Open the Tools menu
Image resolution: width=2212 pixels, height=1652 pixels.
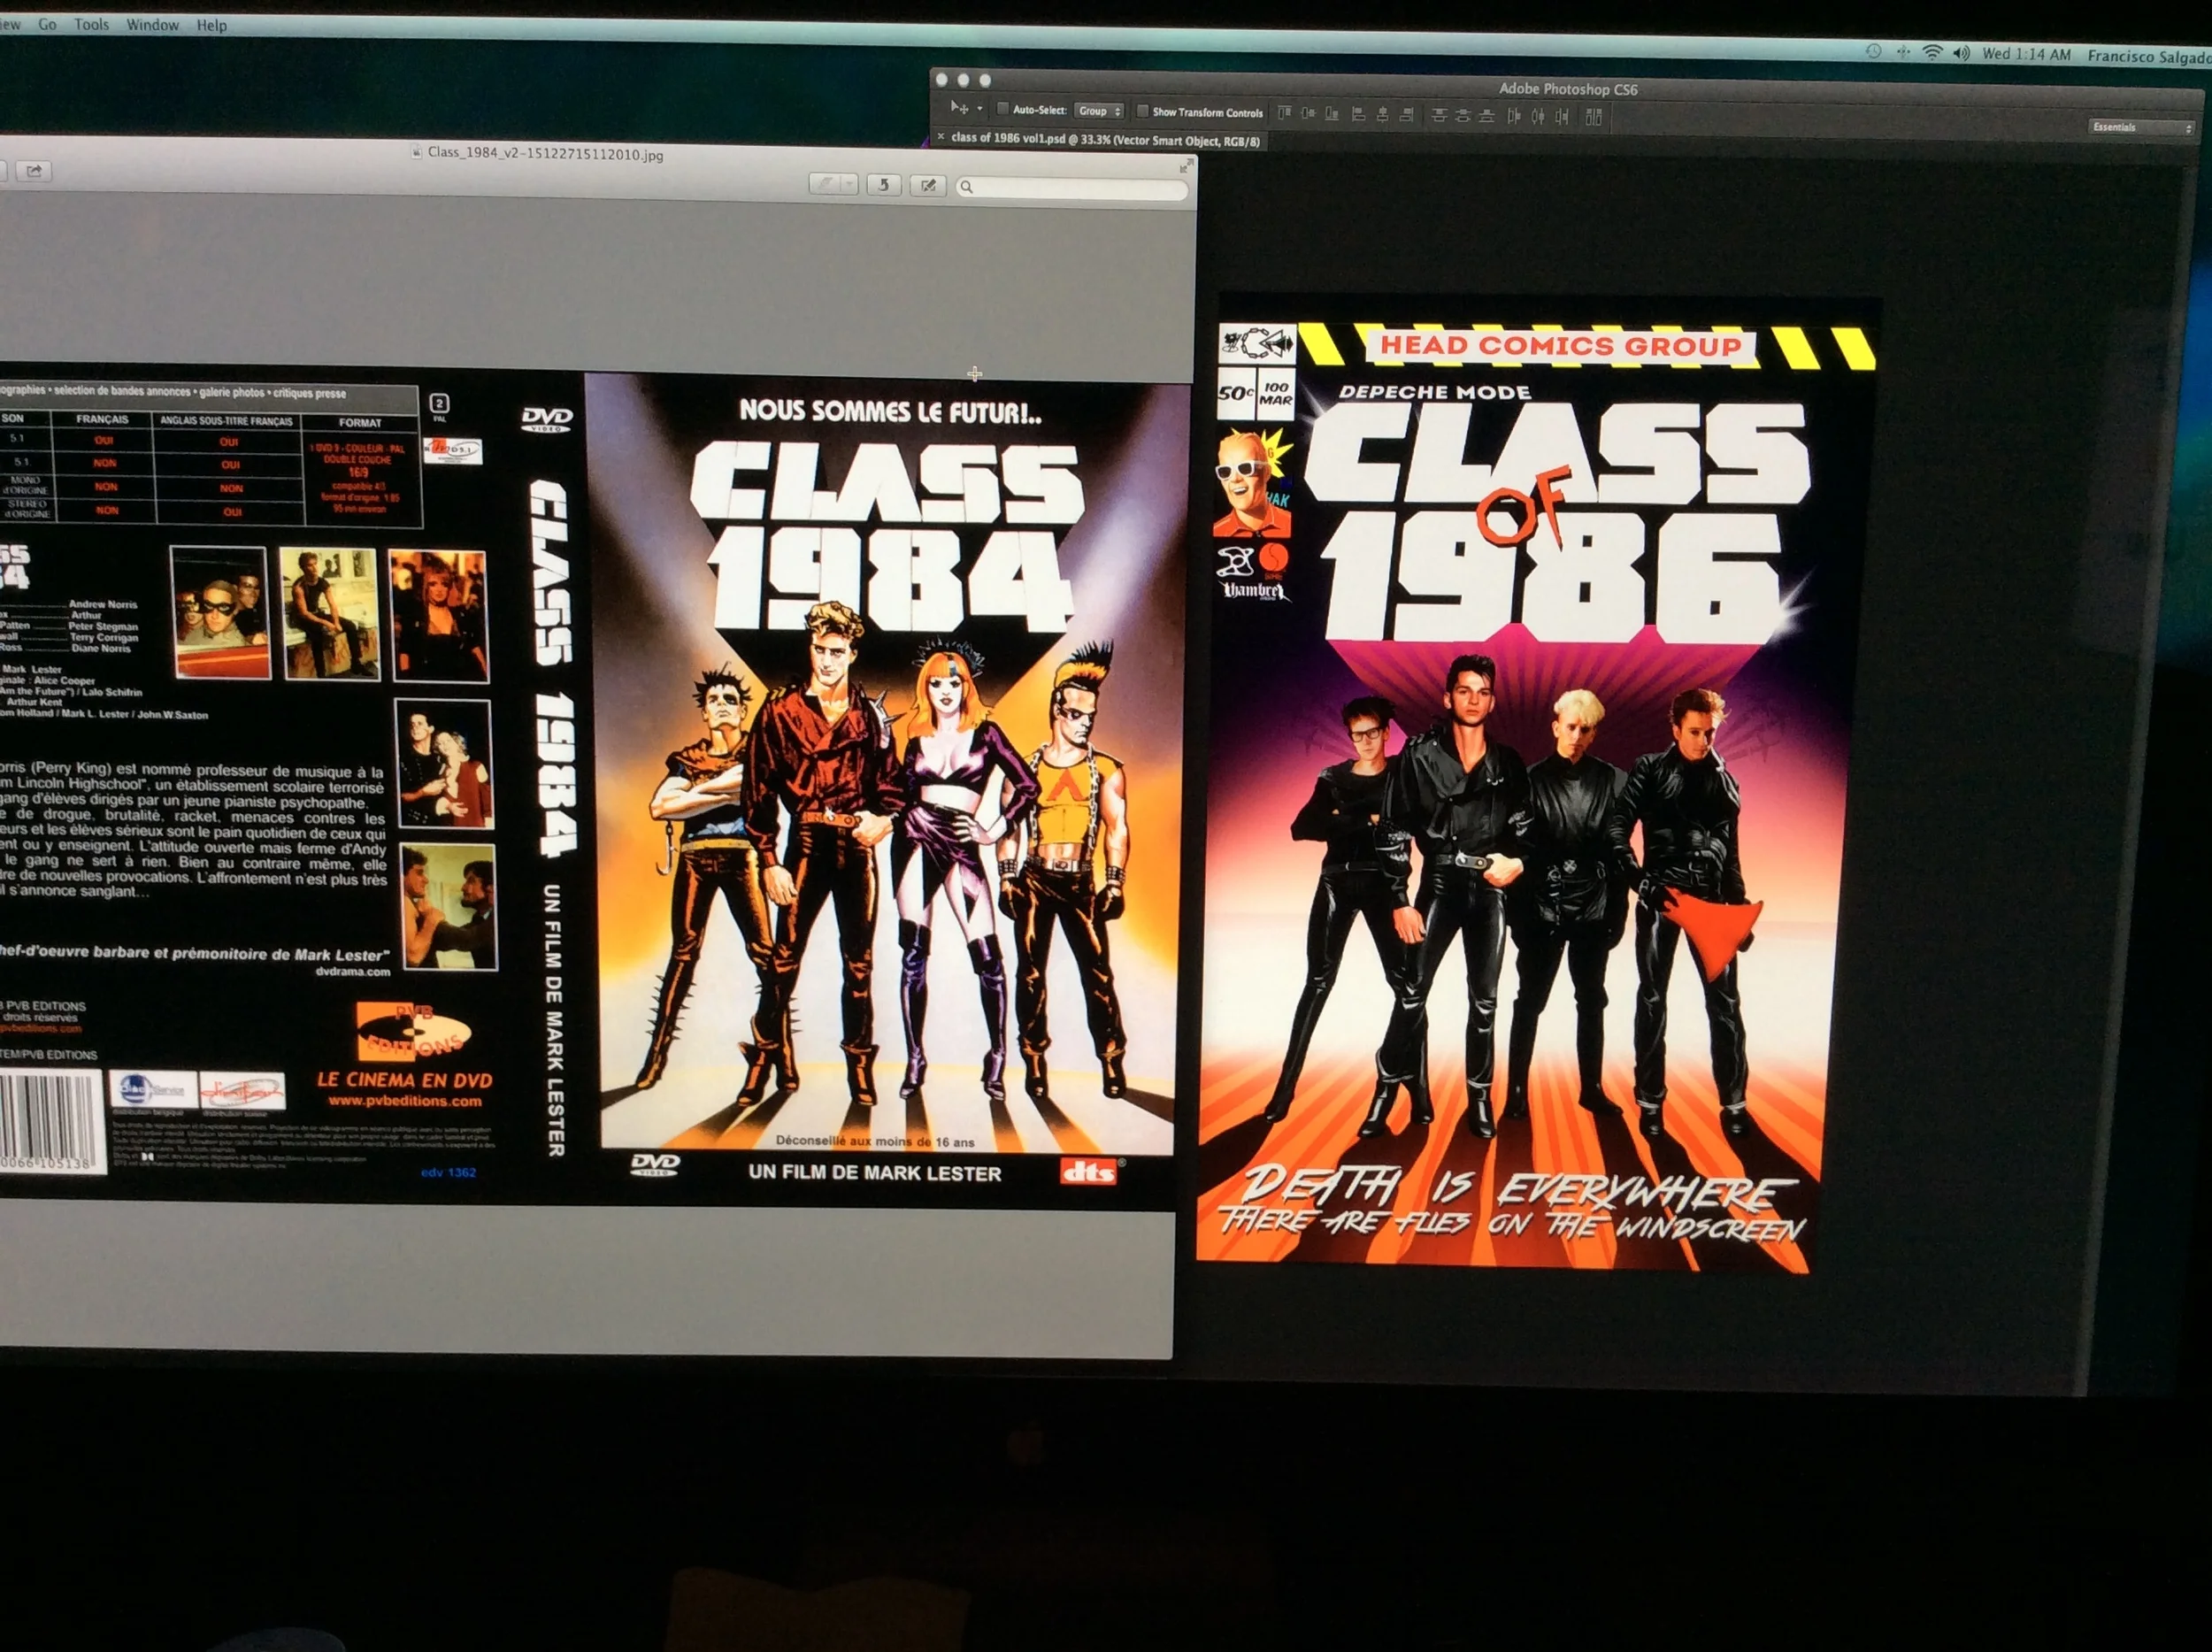coord(91,24)
